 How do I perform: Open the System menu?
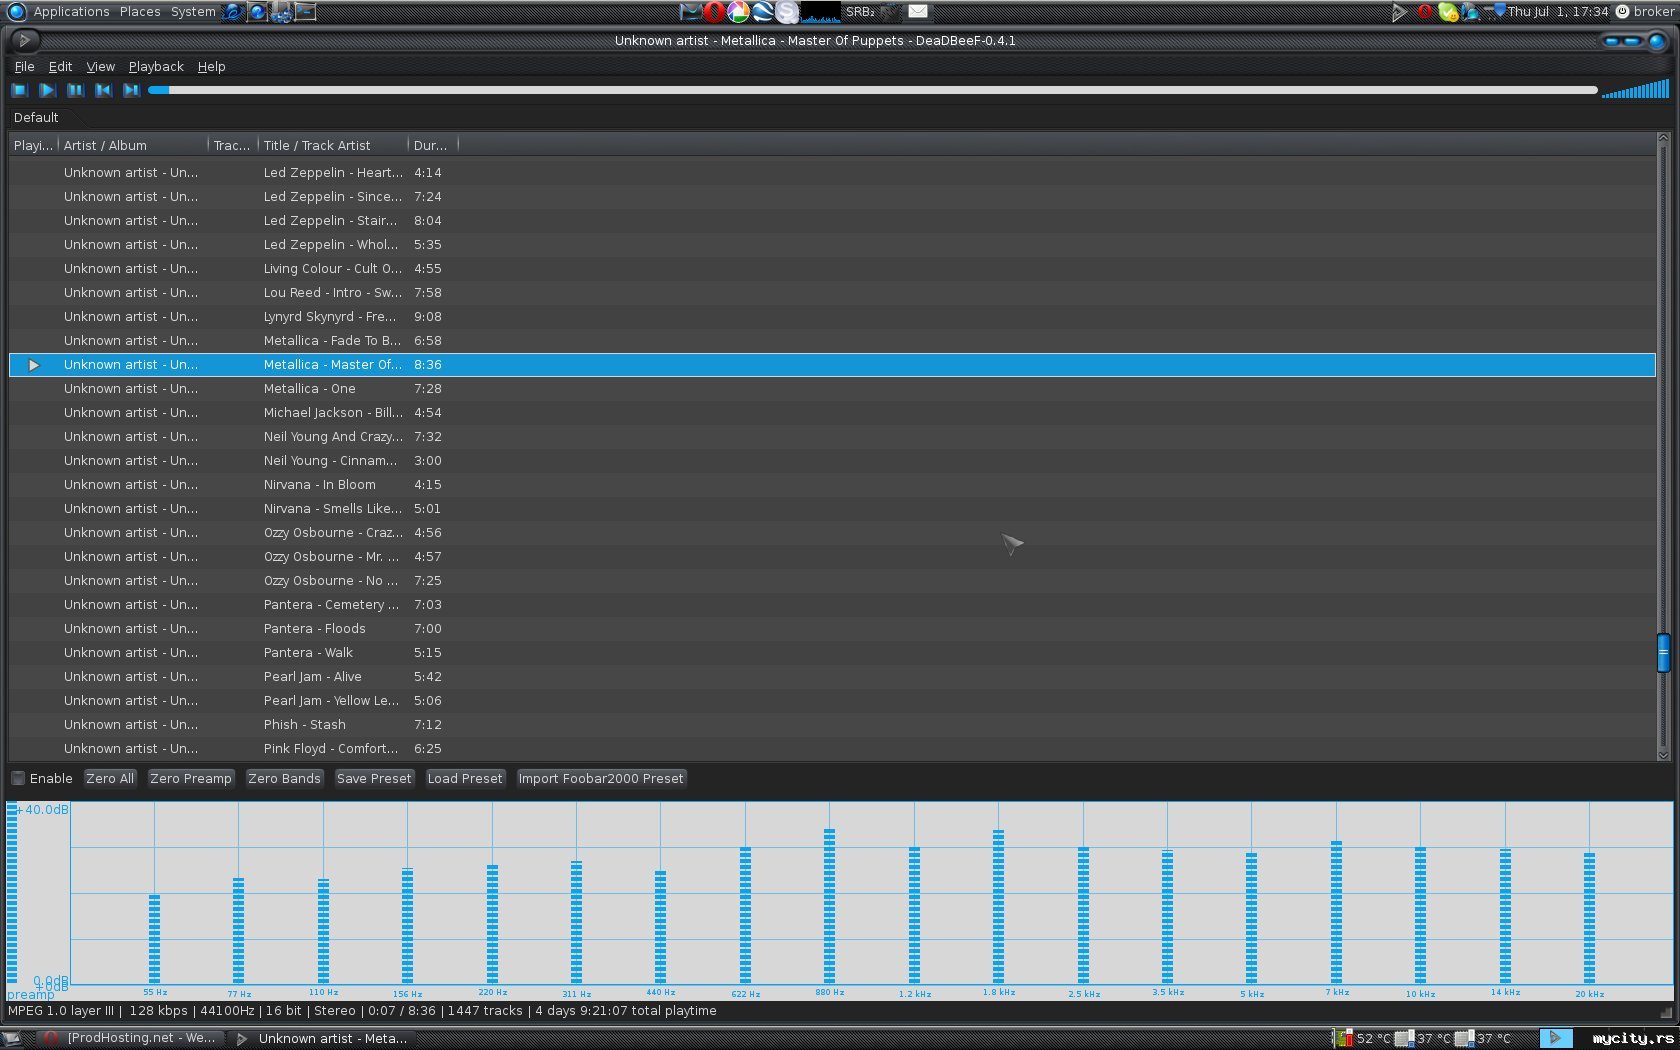[193, 12]
